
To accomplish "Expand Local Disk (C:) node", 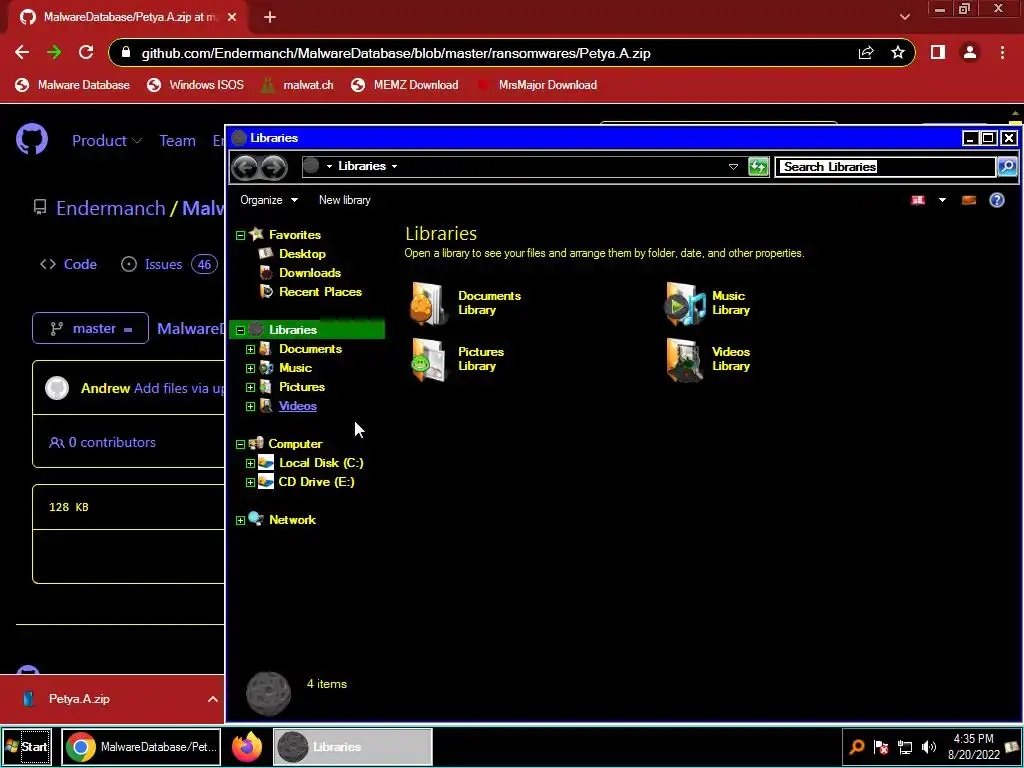I will 250,463.
